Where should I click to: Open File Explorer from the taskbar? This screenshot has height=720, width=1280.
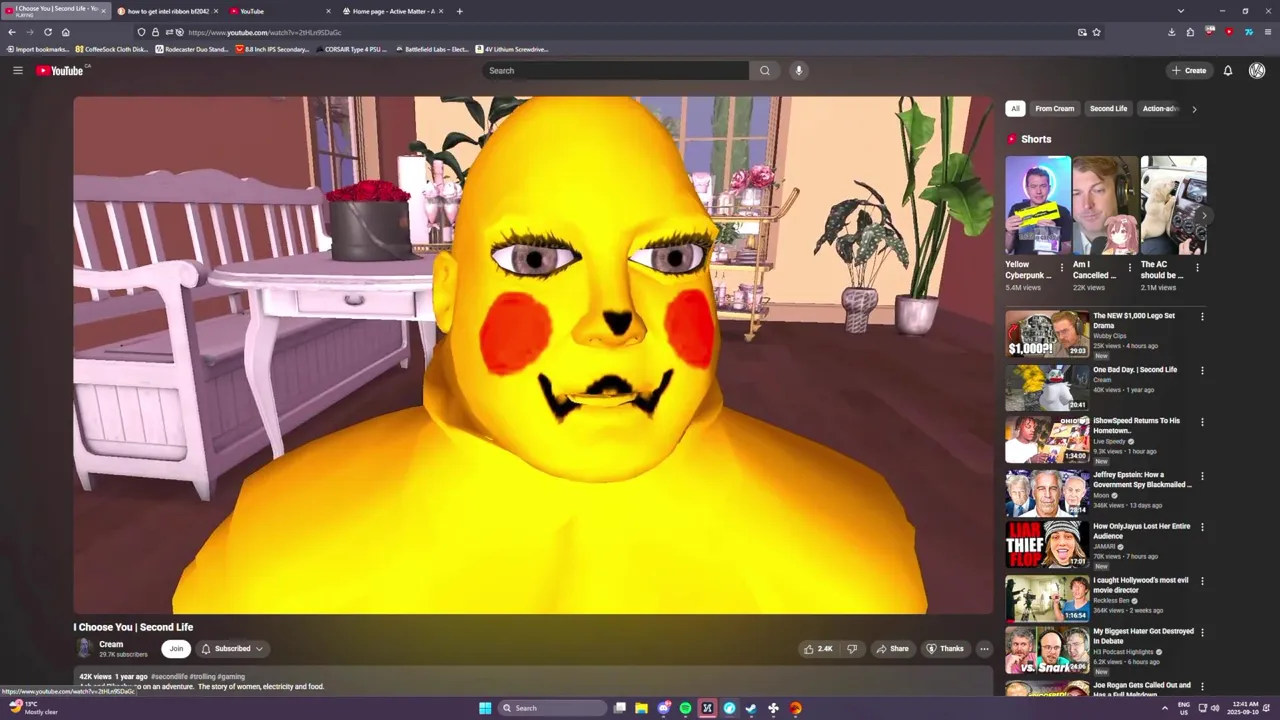click(x=641, y=708)
